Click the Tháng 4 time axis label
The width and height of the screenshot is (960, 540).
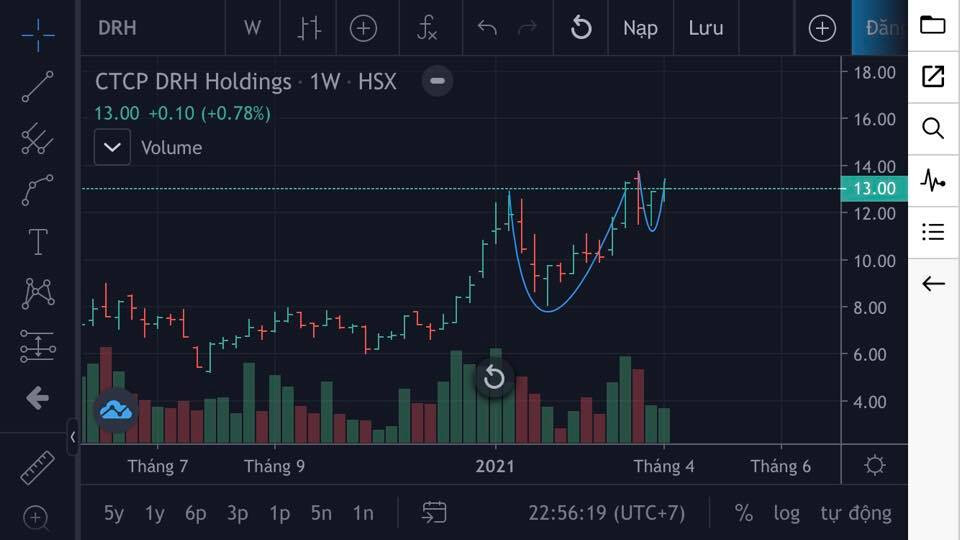tap(664, 467)
